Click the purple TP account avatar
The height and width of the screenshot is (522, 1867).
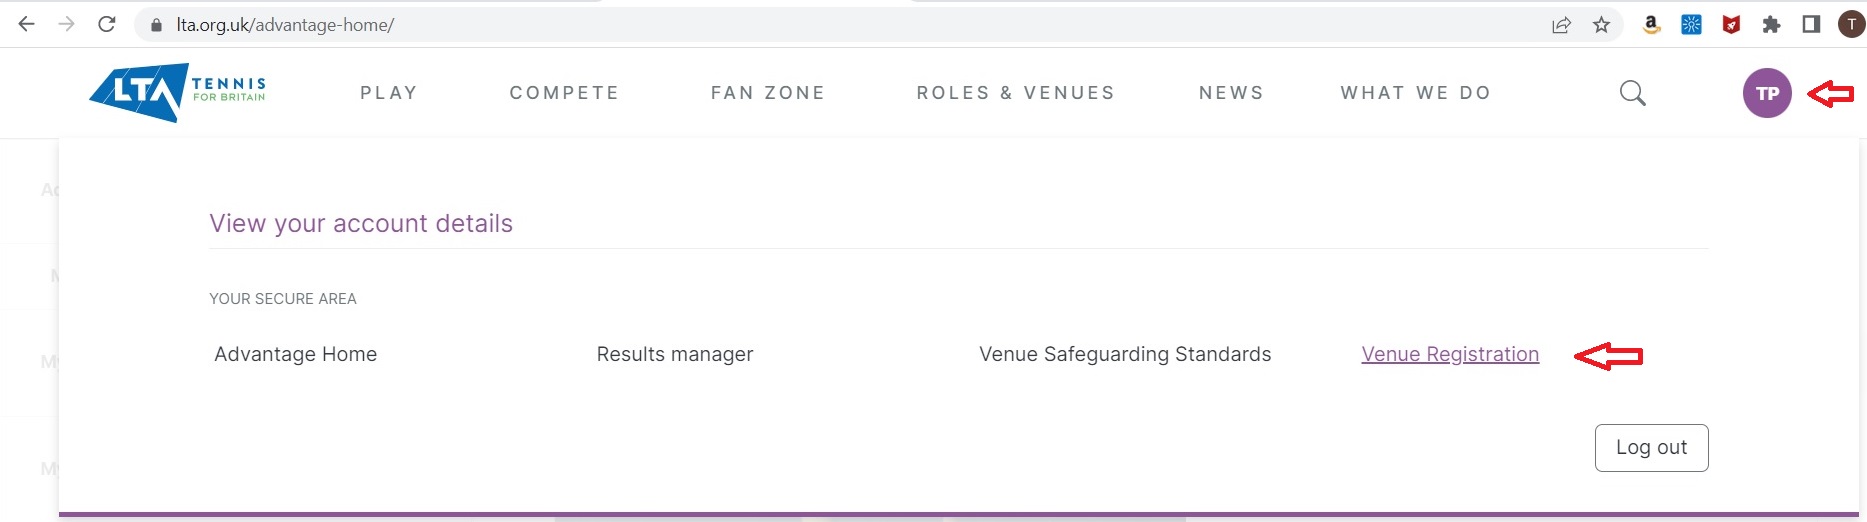1767,93
